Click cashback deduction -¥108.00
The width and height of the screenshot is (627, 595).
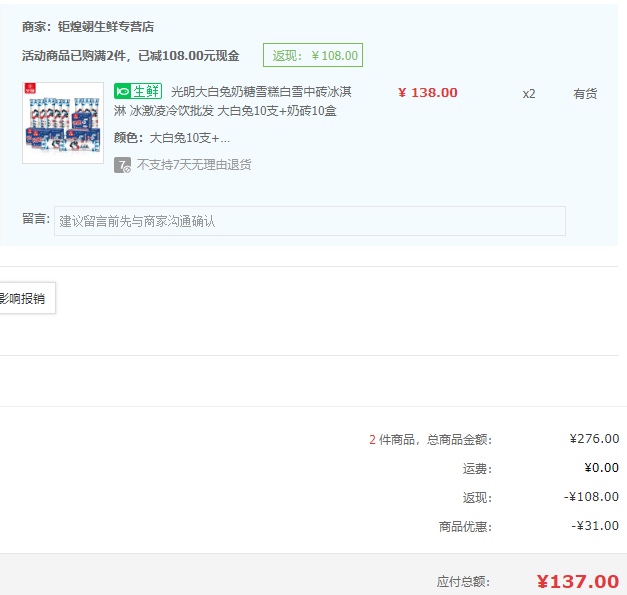pos(591,497)
